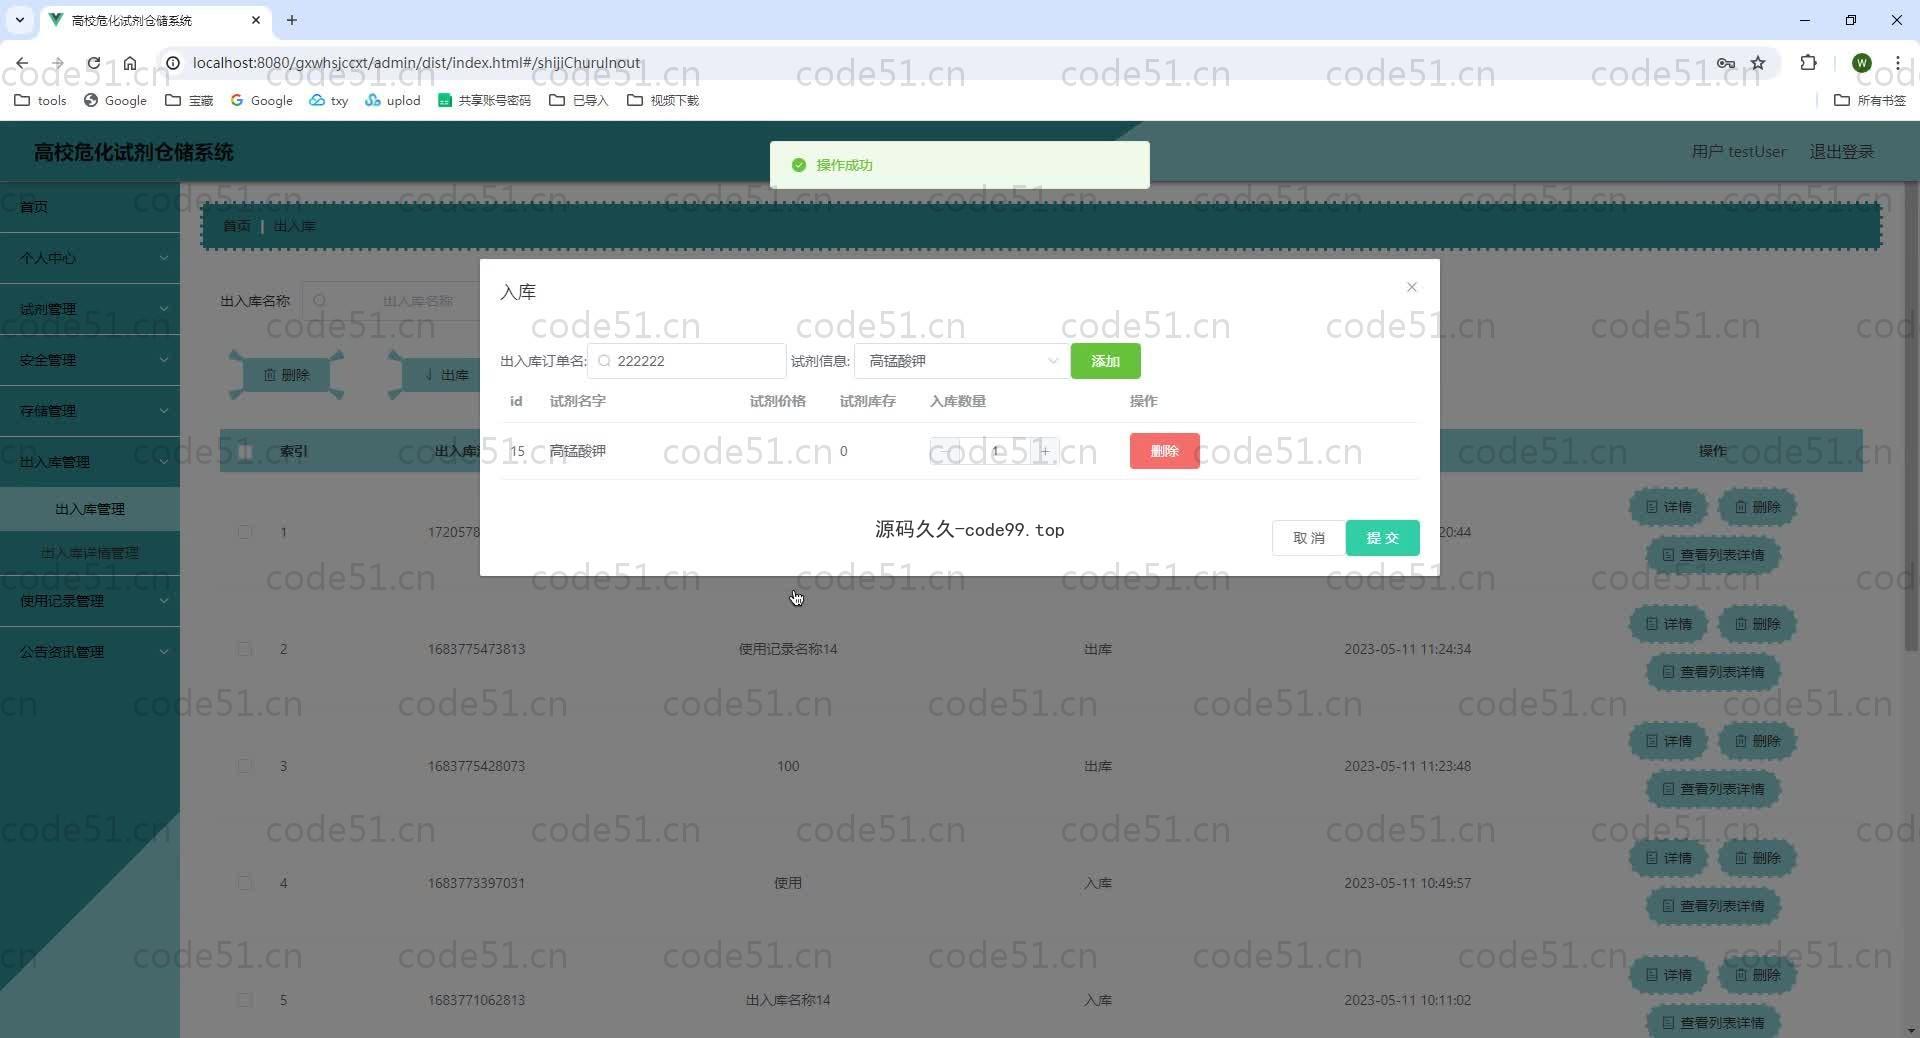Open the password manager key icon

(x=1725, y=63)
